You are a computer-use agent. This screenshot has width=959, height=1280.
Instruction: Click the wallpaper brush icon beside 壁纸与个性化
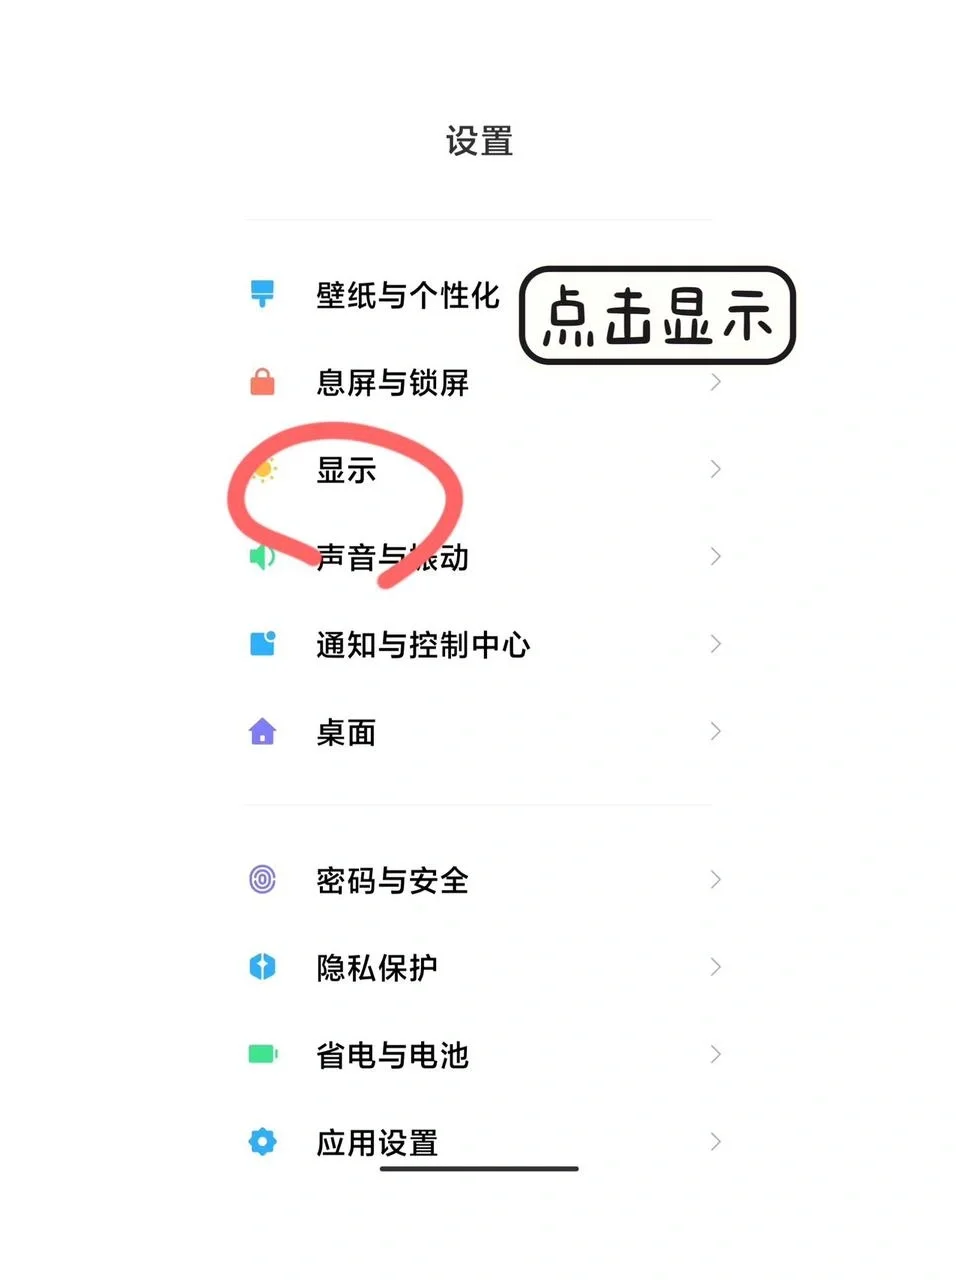[x=262, y=293]
